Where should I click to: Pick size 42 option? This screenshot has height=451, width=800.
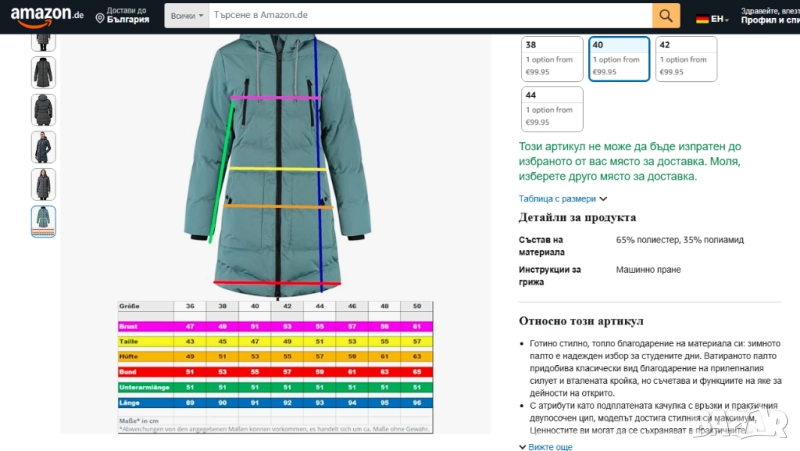[x=686, y=58]
